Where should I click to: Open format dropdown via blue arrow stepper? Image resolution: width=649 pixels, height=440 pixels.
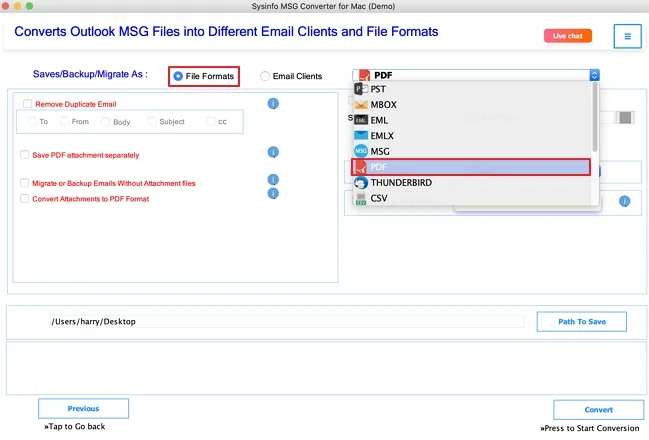pos(594,75)
